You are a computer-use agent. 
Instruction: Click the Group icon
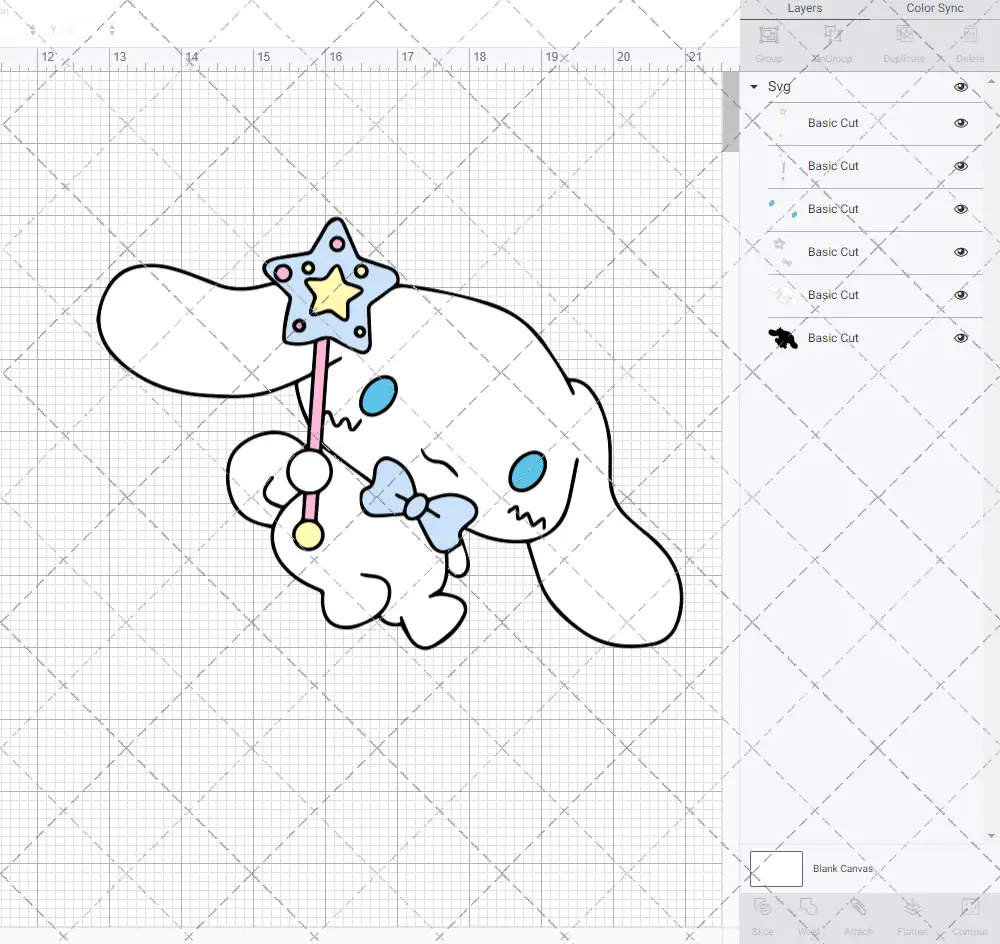[x=768, y=40]
